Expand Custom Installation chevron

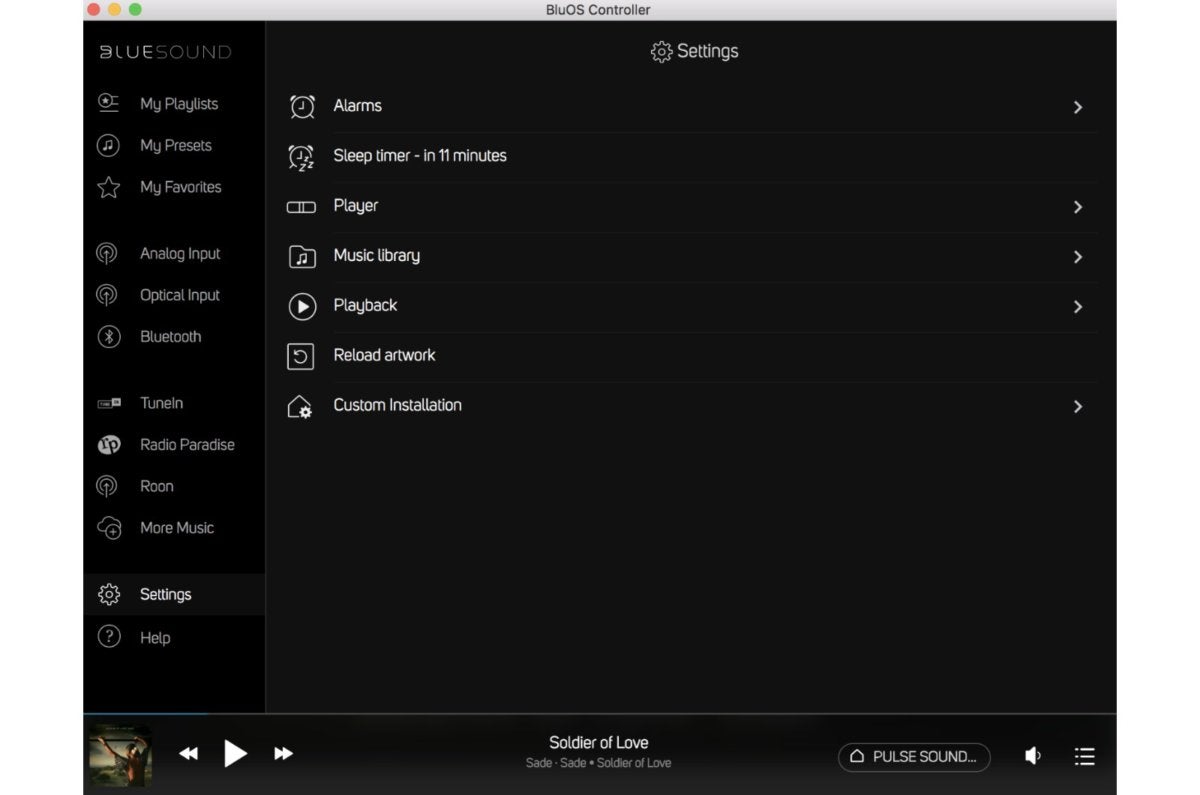click(x=1078, y=407)
